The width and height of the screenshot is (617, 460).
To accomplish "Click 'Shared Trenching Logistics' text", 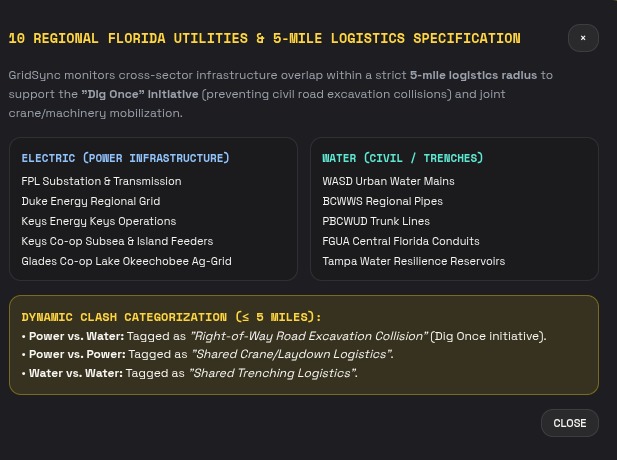I will click(x=272, y=373).
